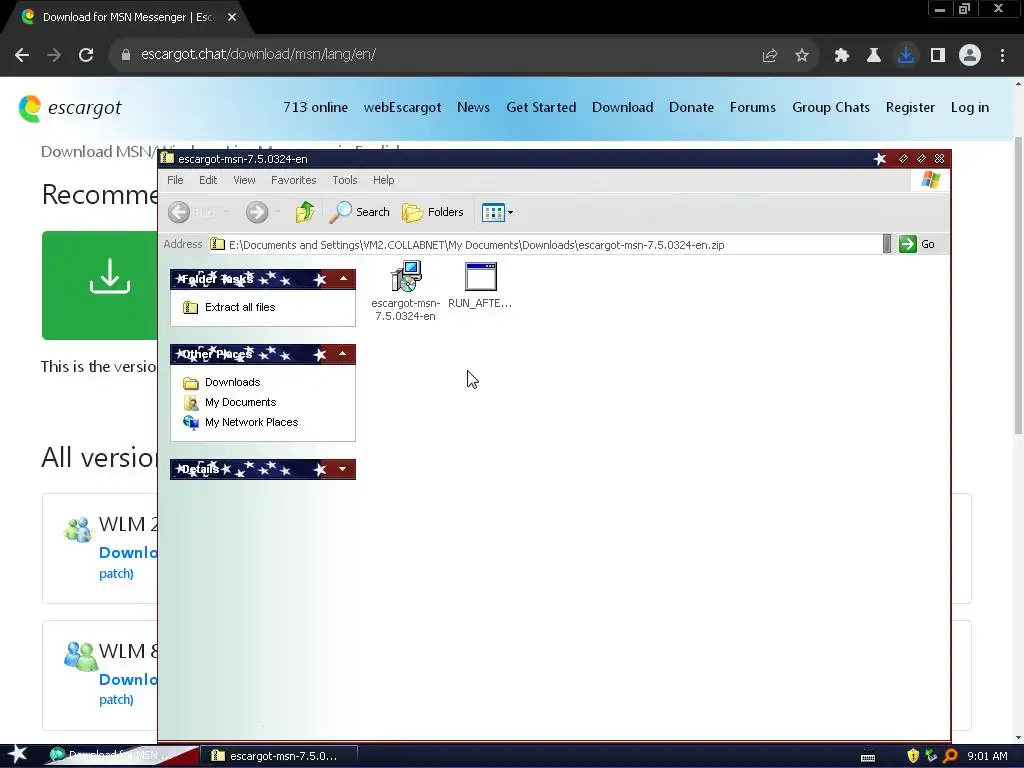Screen dimensions: 1024x768
Task: Click Download in the site navigation
Action: [622, 107]
